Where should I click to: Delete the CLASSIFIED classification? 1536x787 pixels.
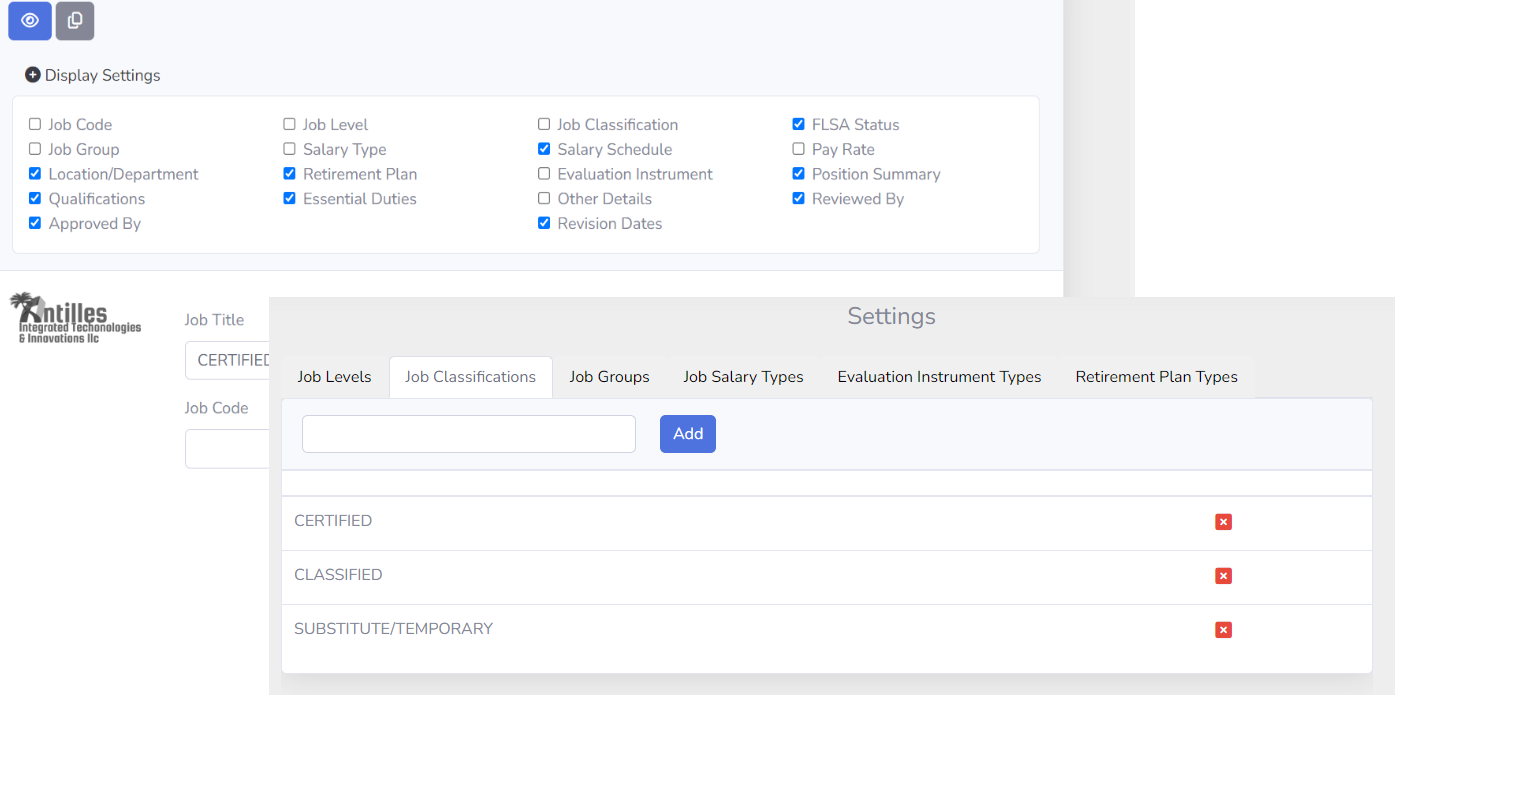1223,576
